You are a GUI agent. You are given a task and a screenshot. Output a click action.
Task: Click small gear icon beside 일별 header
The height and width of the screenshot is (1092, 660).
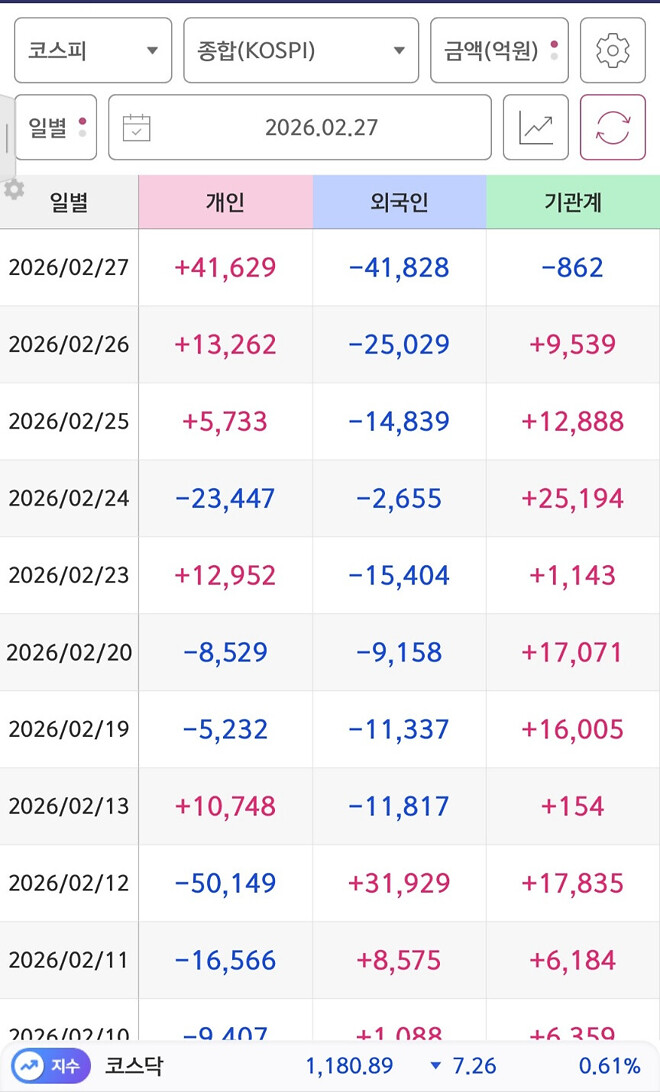(14, 189)
